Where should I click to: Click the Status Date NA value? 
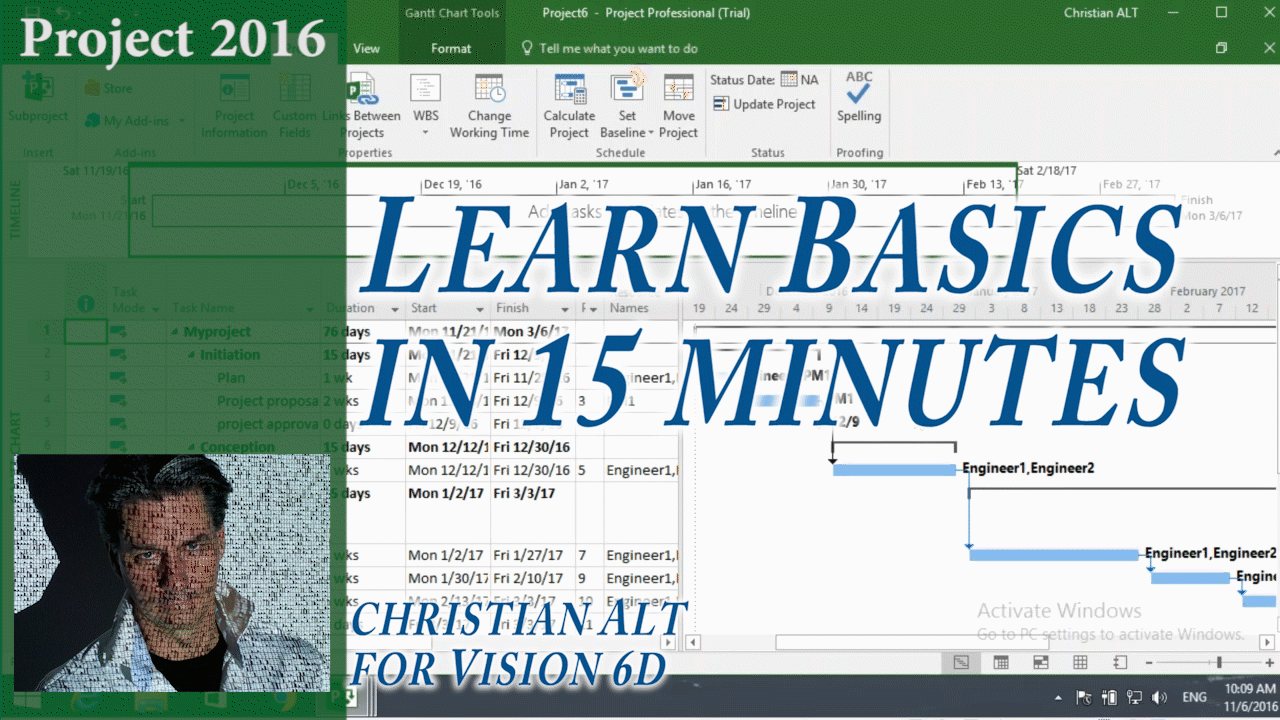809,80
